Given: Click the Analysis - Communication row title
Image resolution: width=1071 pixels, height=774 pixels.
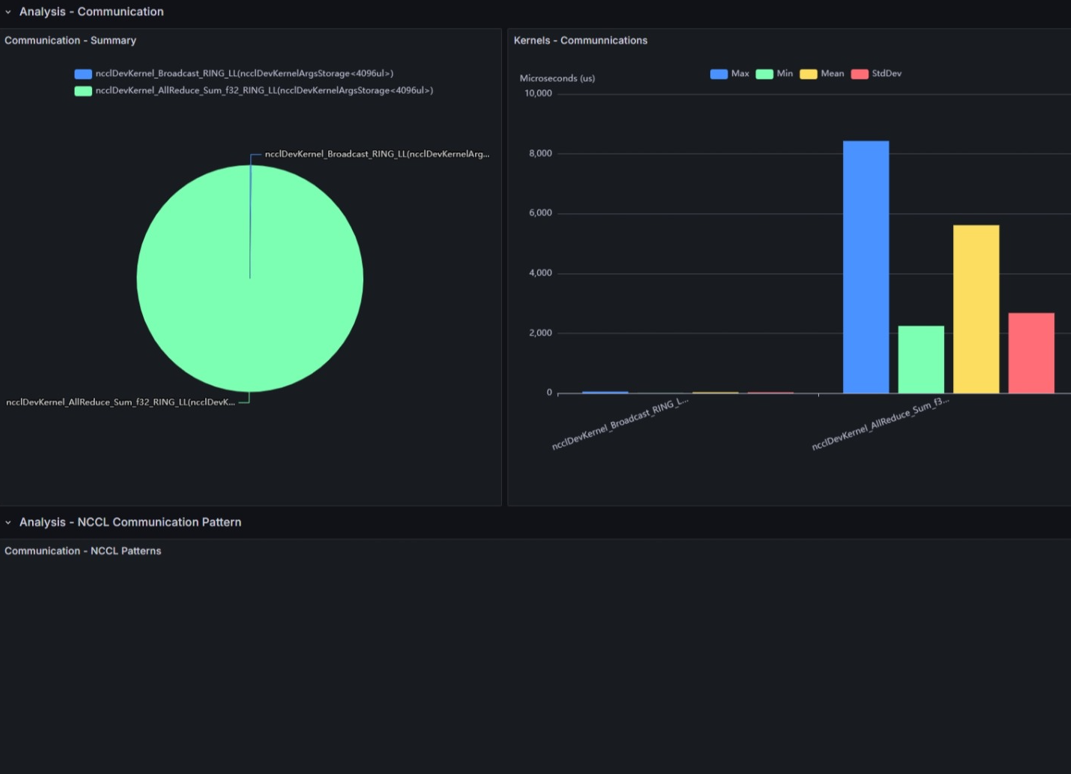Looking at the screenshot, I should [x=91, y=12].
